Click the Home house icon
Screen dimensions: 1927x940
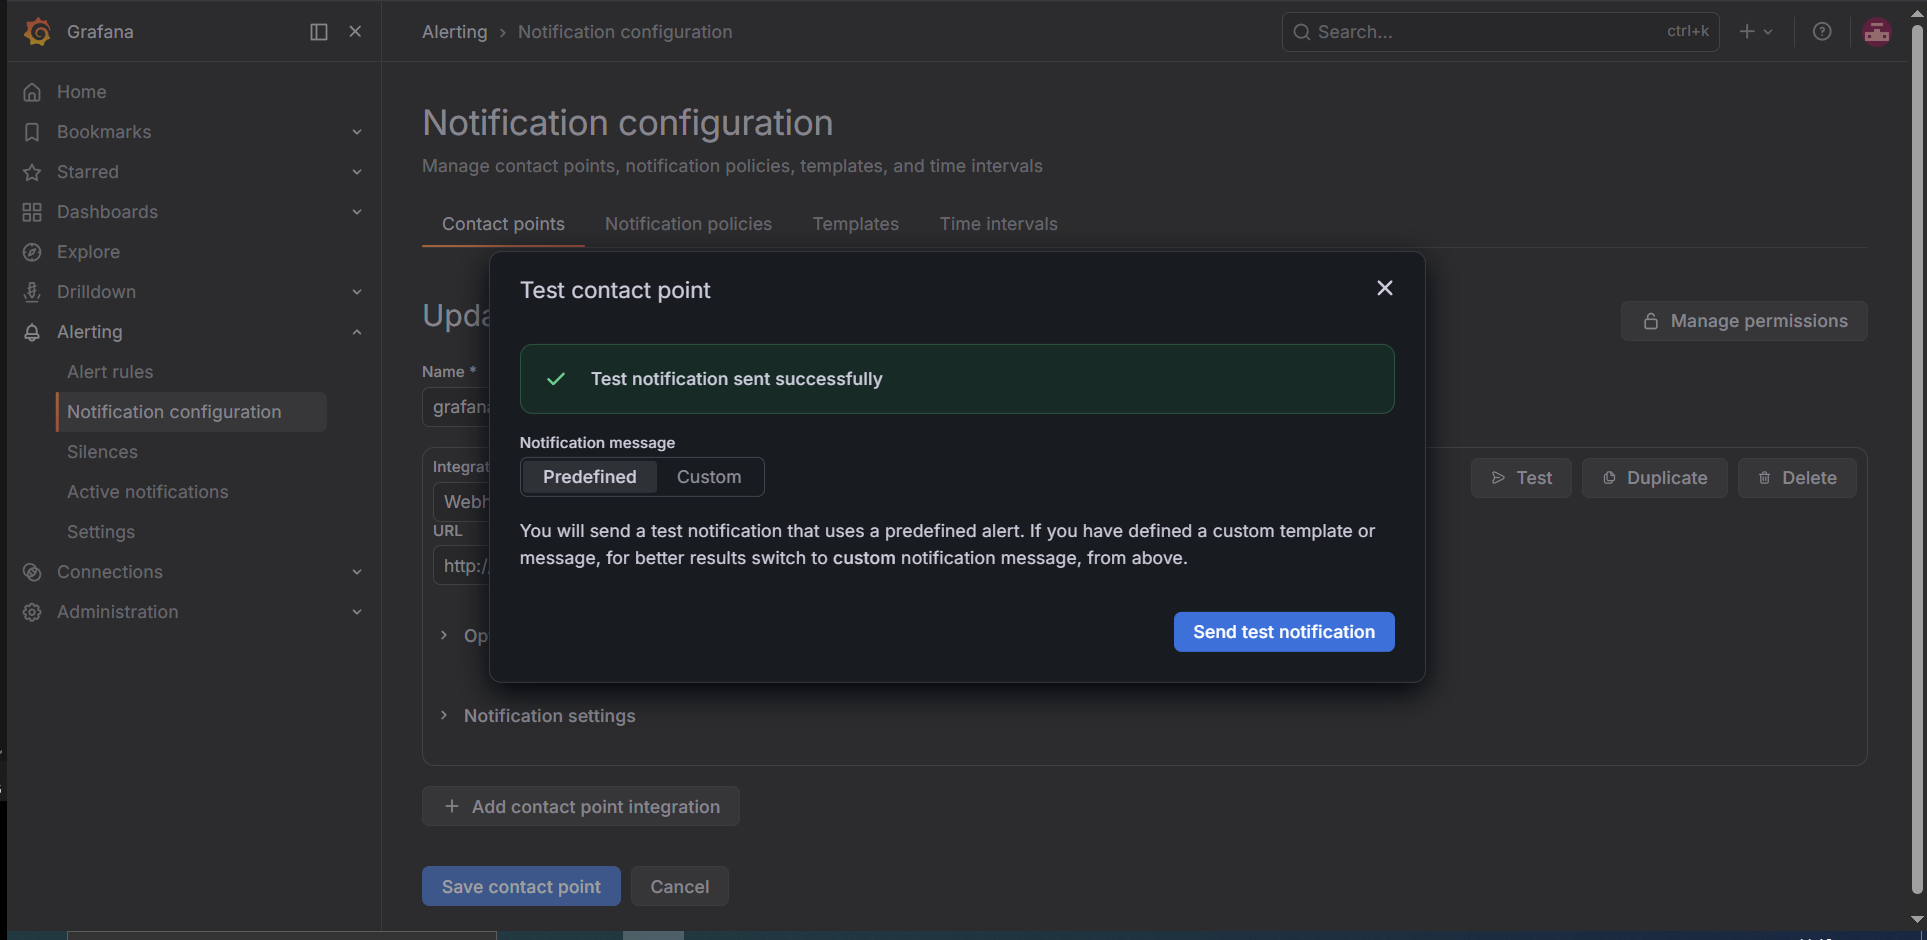(x=32, y=92)
